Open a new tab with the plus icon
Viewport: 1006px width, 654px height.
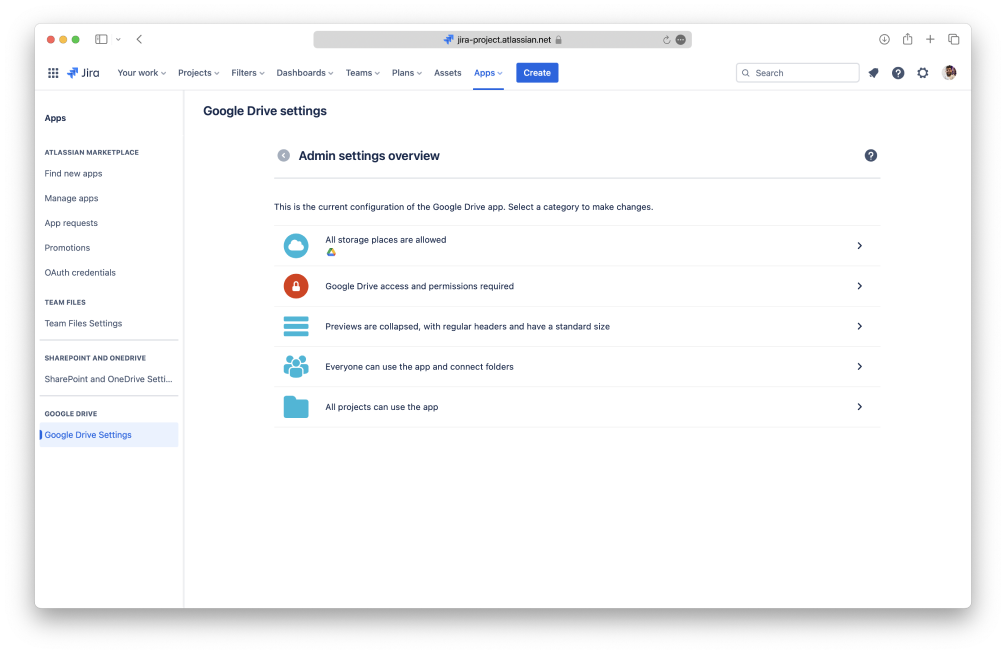(x=930, y=40)
